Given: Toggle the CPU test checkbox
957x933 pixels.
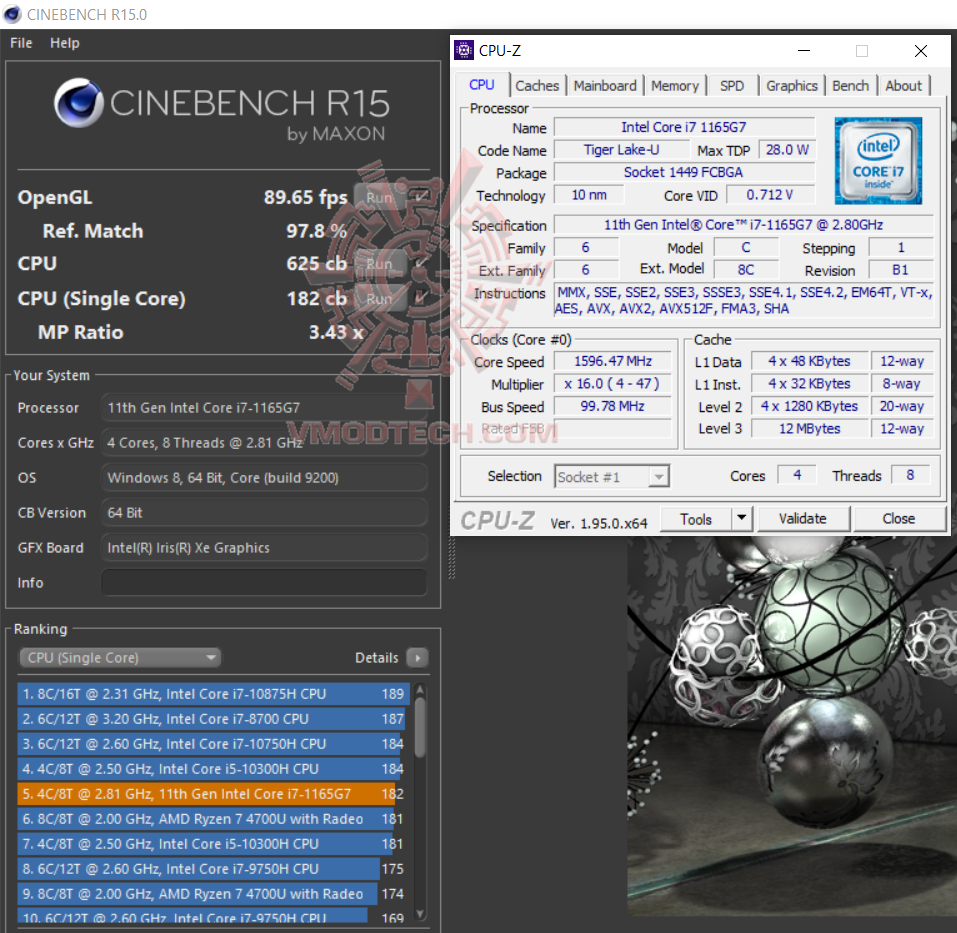Looking at the screenshot, I should (x=421, y=264).
